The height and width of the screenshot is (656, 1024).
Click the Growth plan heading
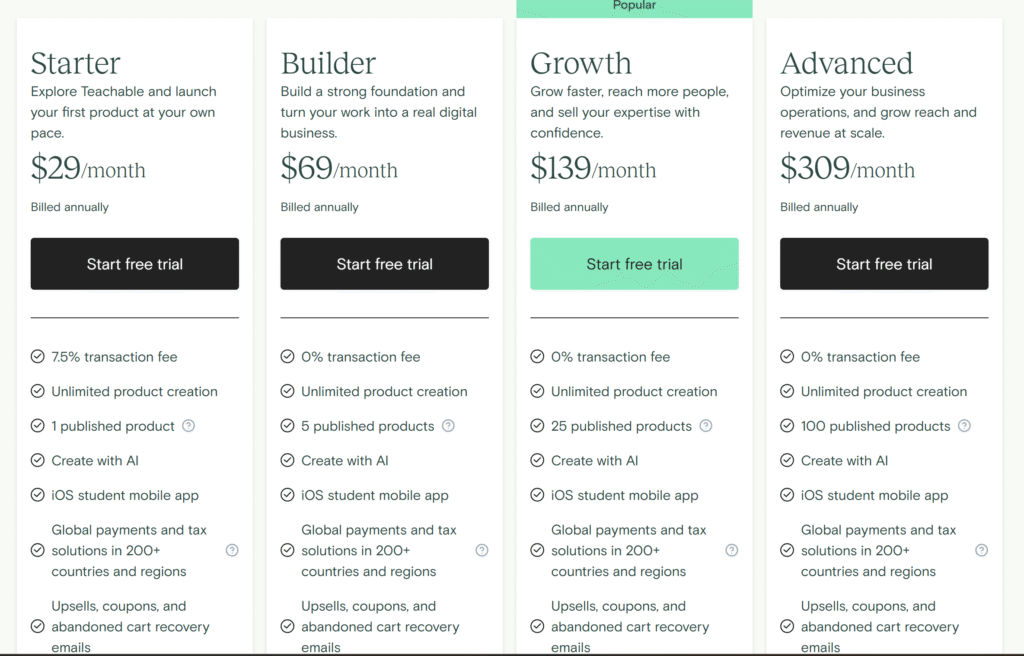click(581, 63)
